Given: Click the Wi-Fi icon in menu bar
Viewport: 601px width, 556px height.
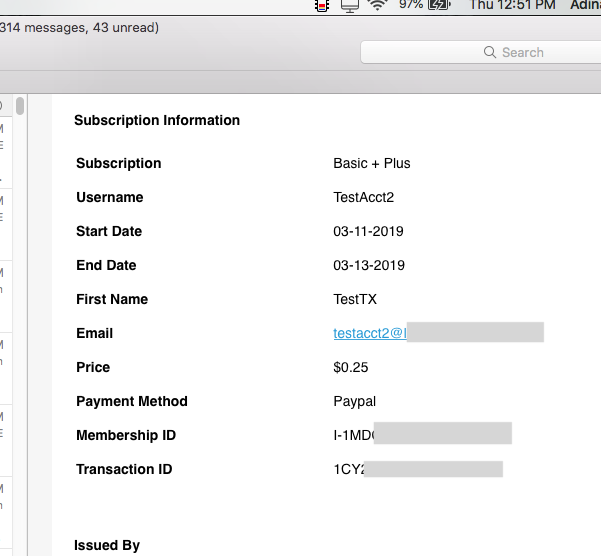Looking at the screenshot, I should (x=377, y=5).
